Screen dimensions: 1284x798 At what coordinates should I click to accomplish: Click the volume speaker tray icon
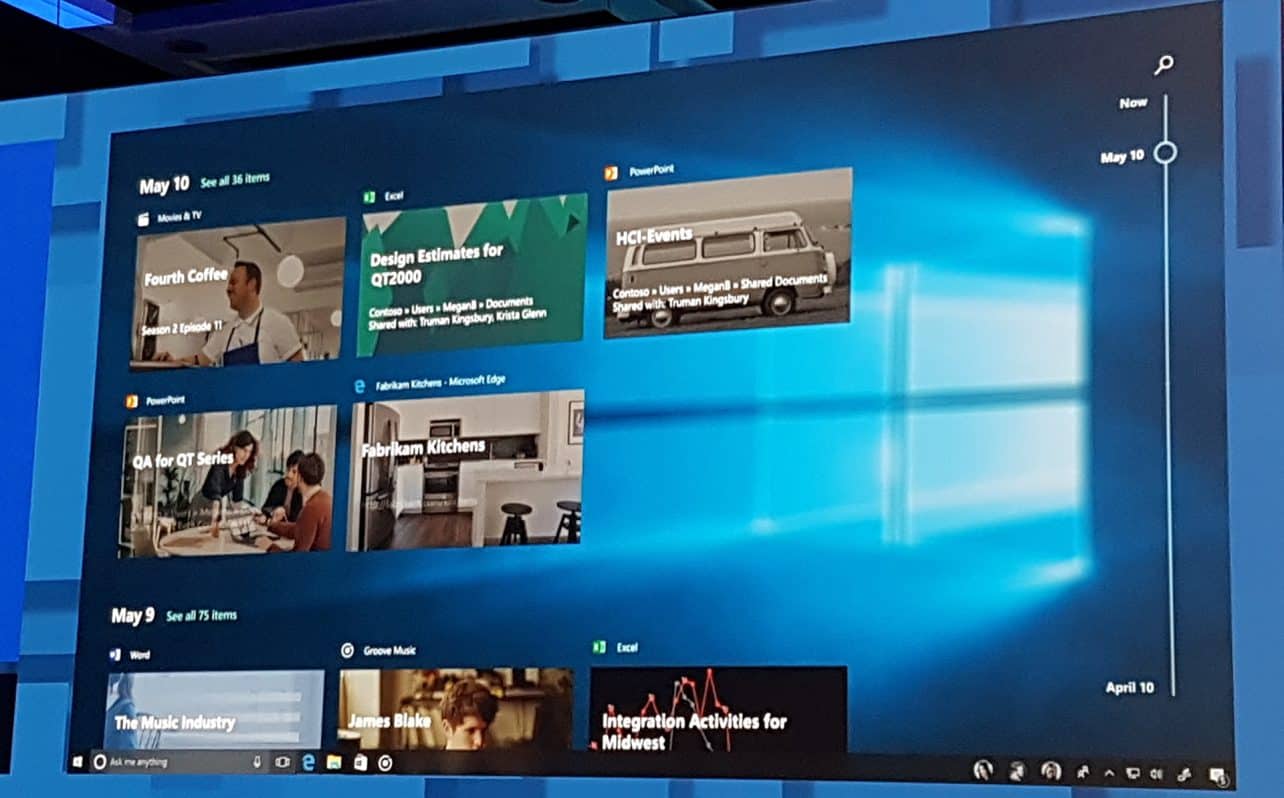pyautogui.click(x=1157, y=773)
